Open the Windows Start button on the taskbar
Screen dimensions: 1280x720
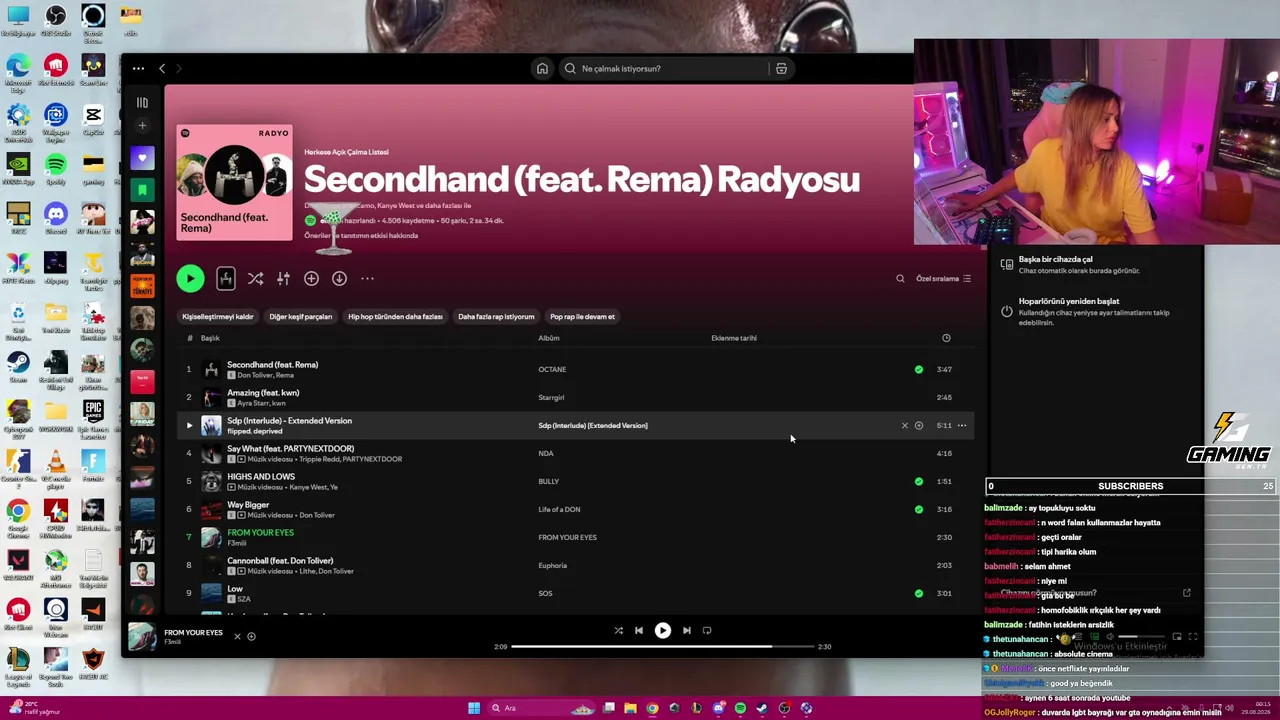coord(474,708)
